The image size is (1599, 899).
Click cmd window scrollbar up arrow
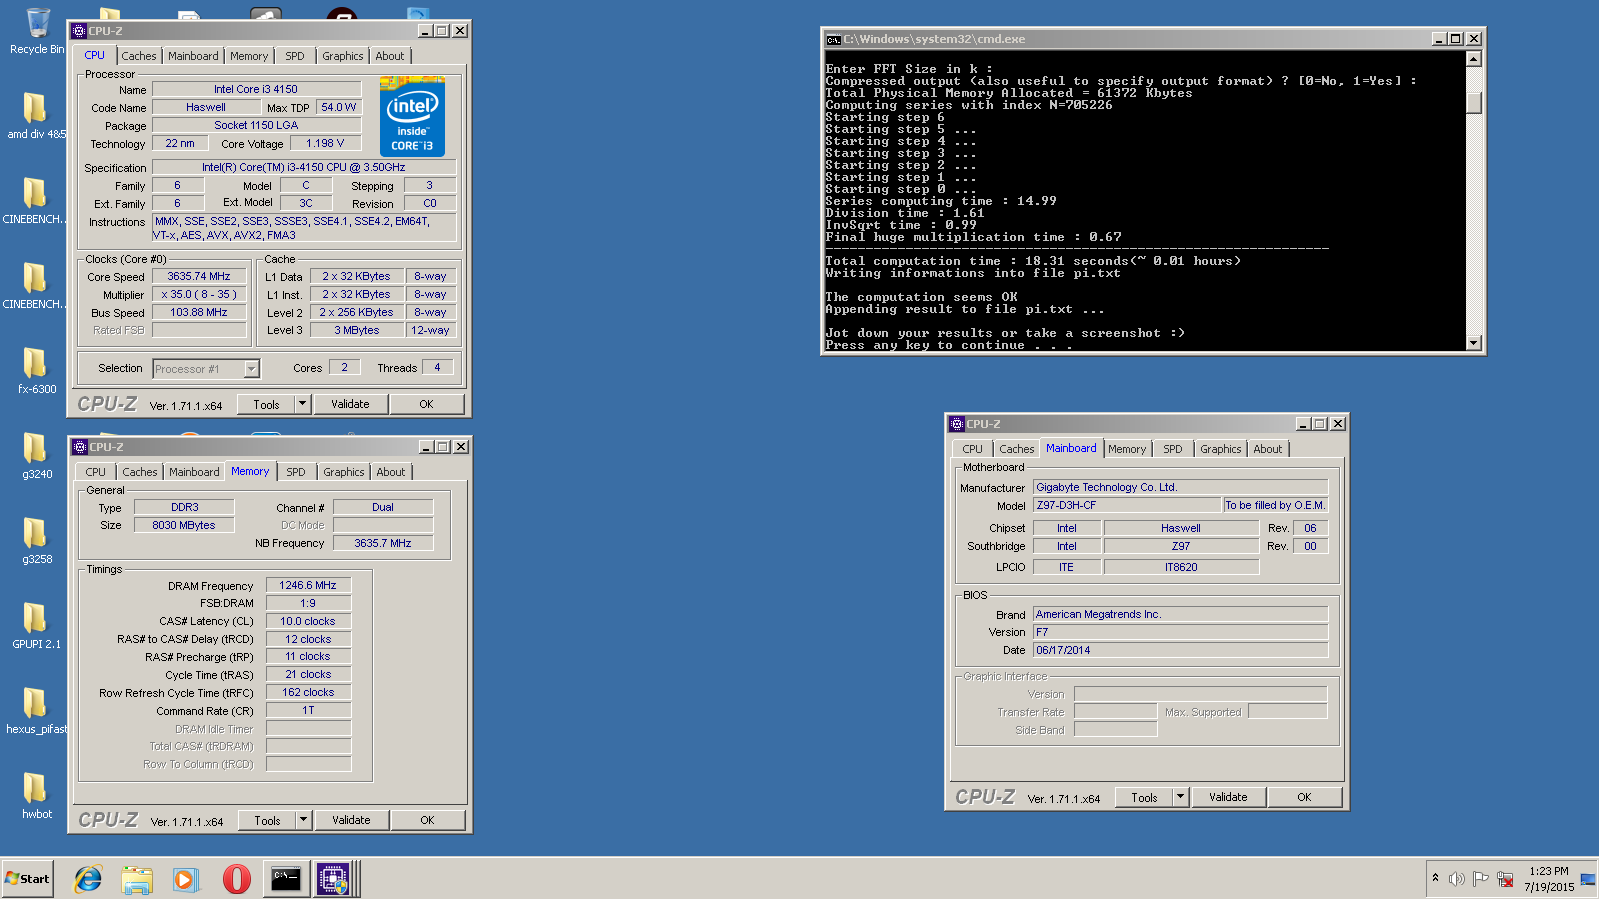coord(1473,59)
